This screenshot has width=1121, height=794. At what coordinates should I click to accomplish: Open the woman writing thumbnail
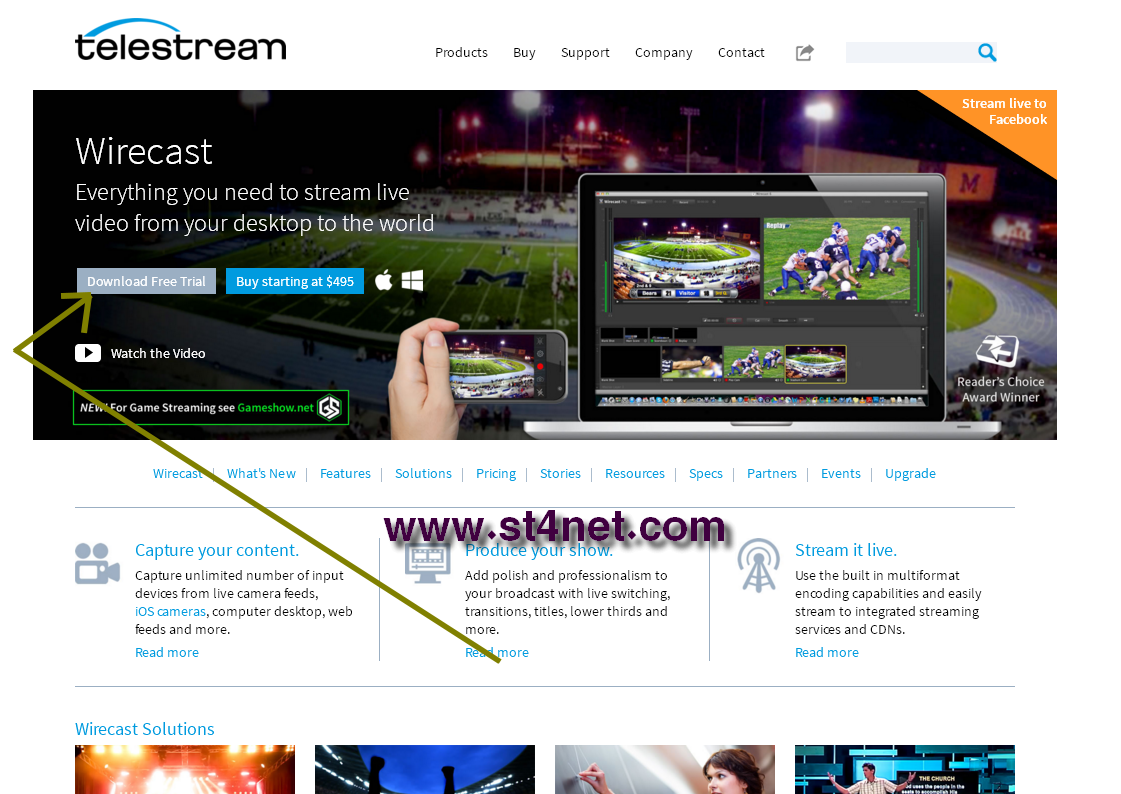(665, 770)
